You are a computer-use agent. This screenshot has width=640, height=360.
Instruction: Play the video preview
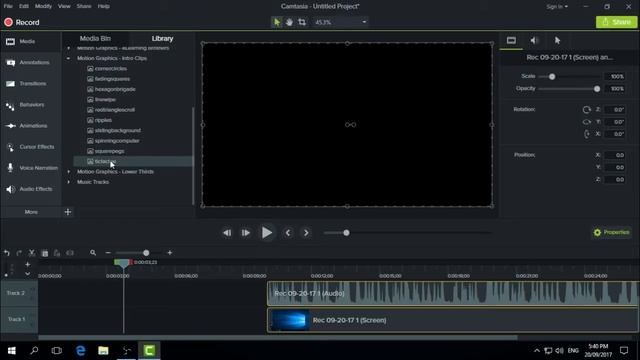pos(267,233)
